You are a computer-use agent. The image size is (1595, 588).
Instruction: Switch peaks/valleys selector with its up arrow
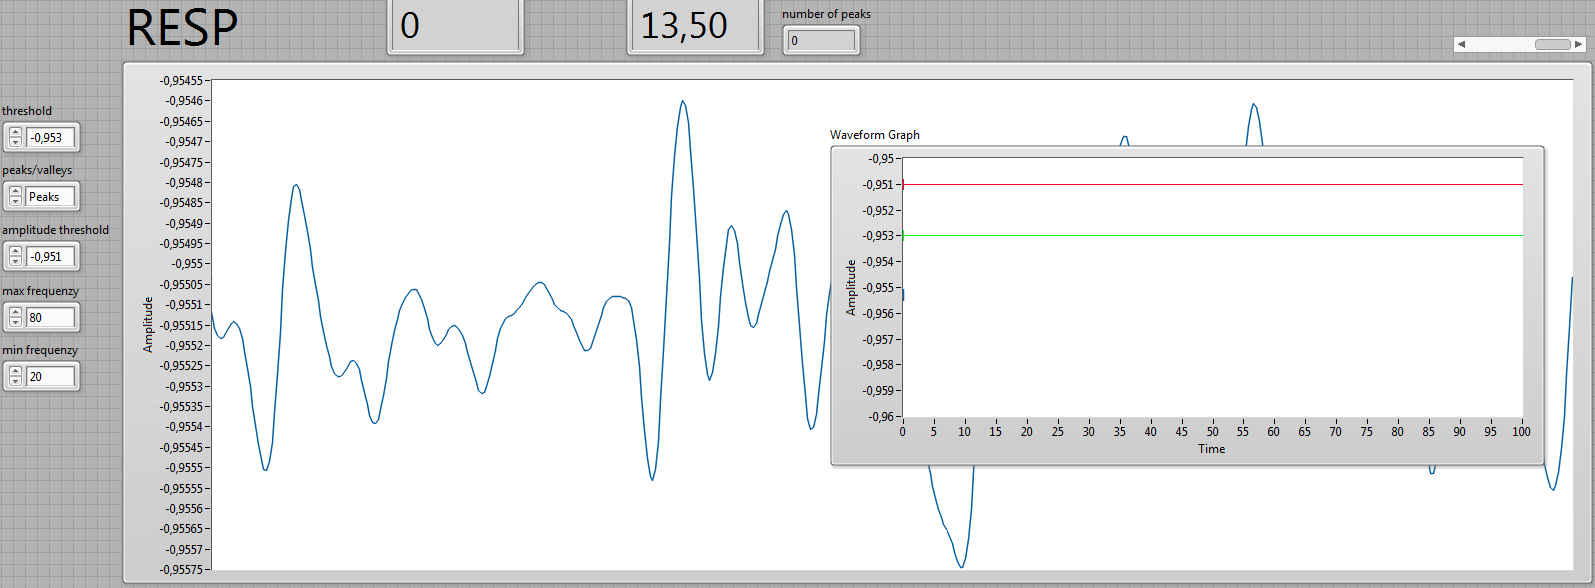(15, 192)
